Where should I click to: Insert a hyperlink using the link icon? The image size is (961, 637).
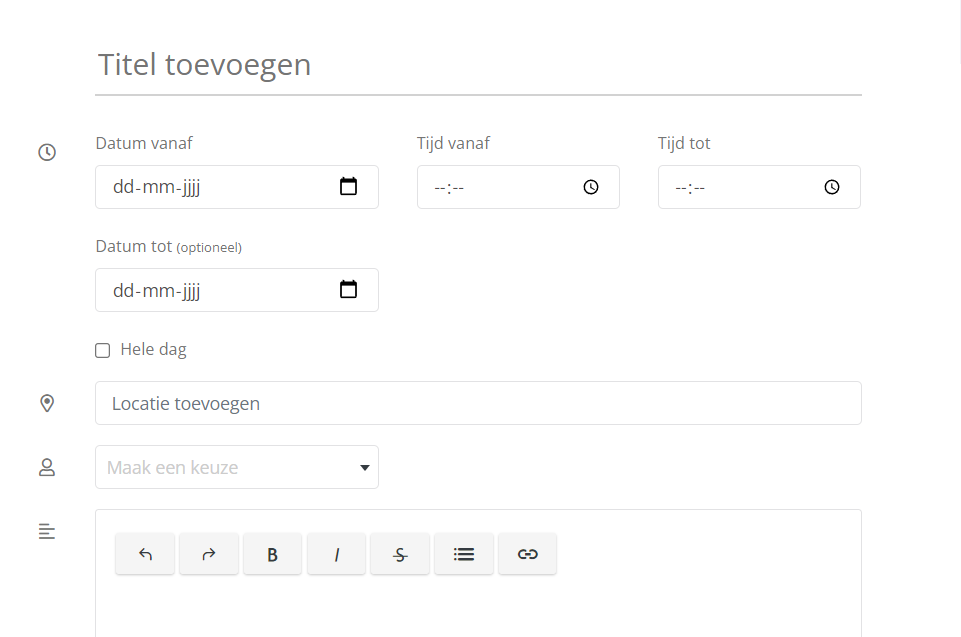(528, 554)
